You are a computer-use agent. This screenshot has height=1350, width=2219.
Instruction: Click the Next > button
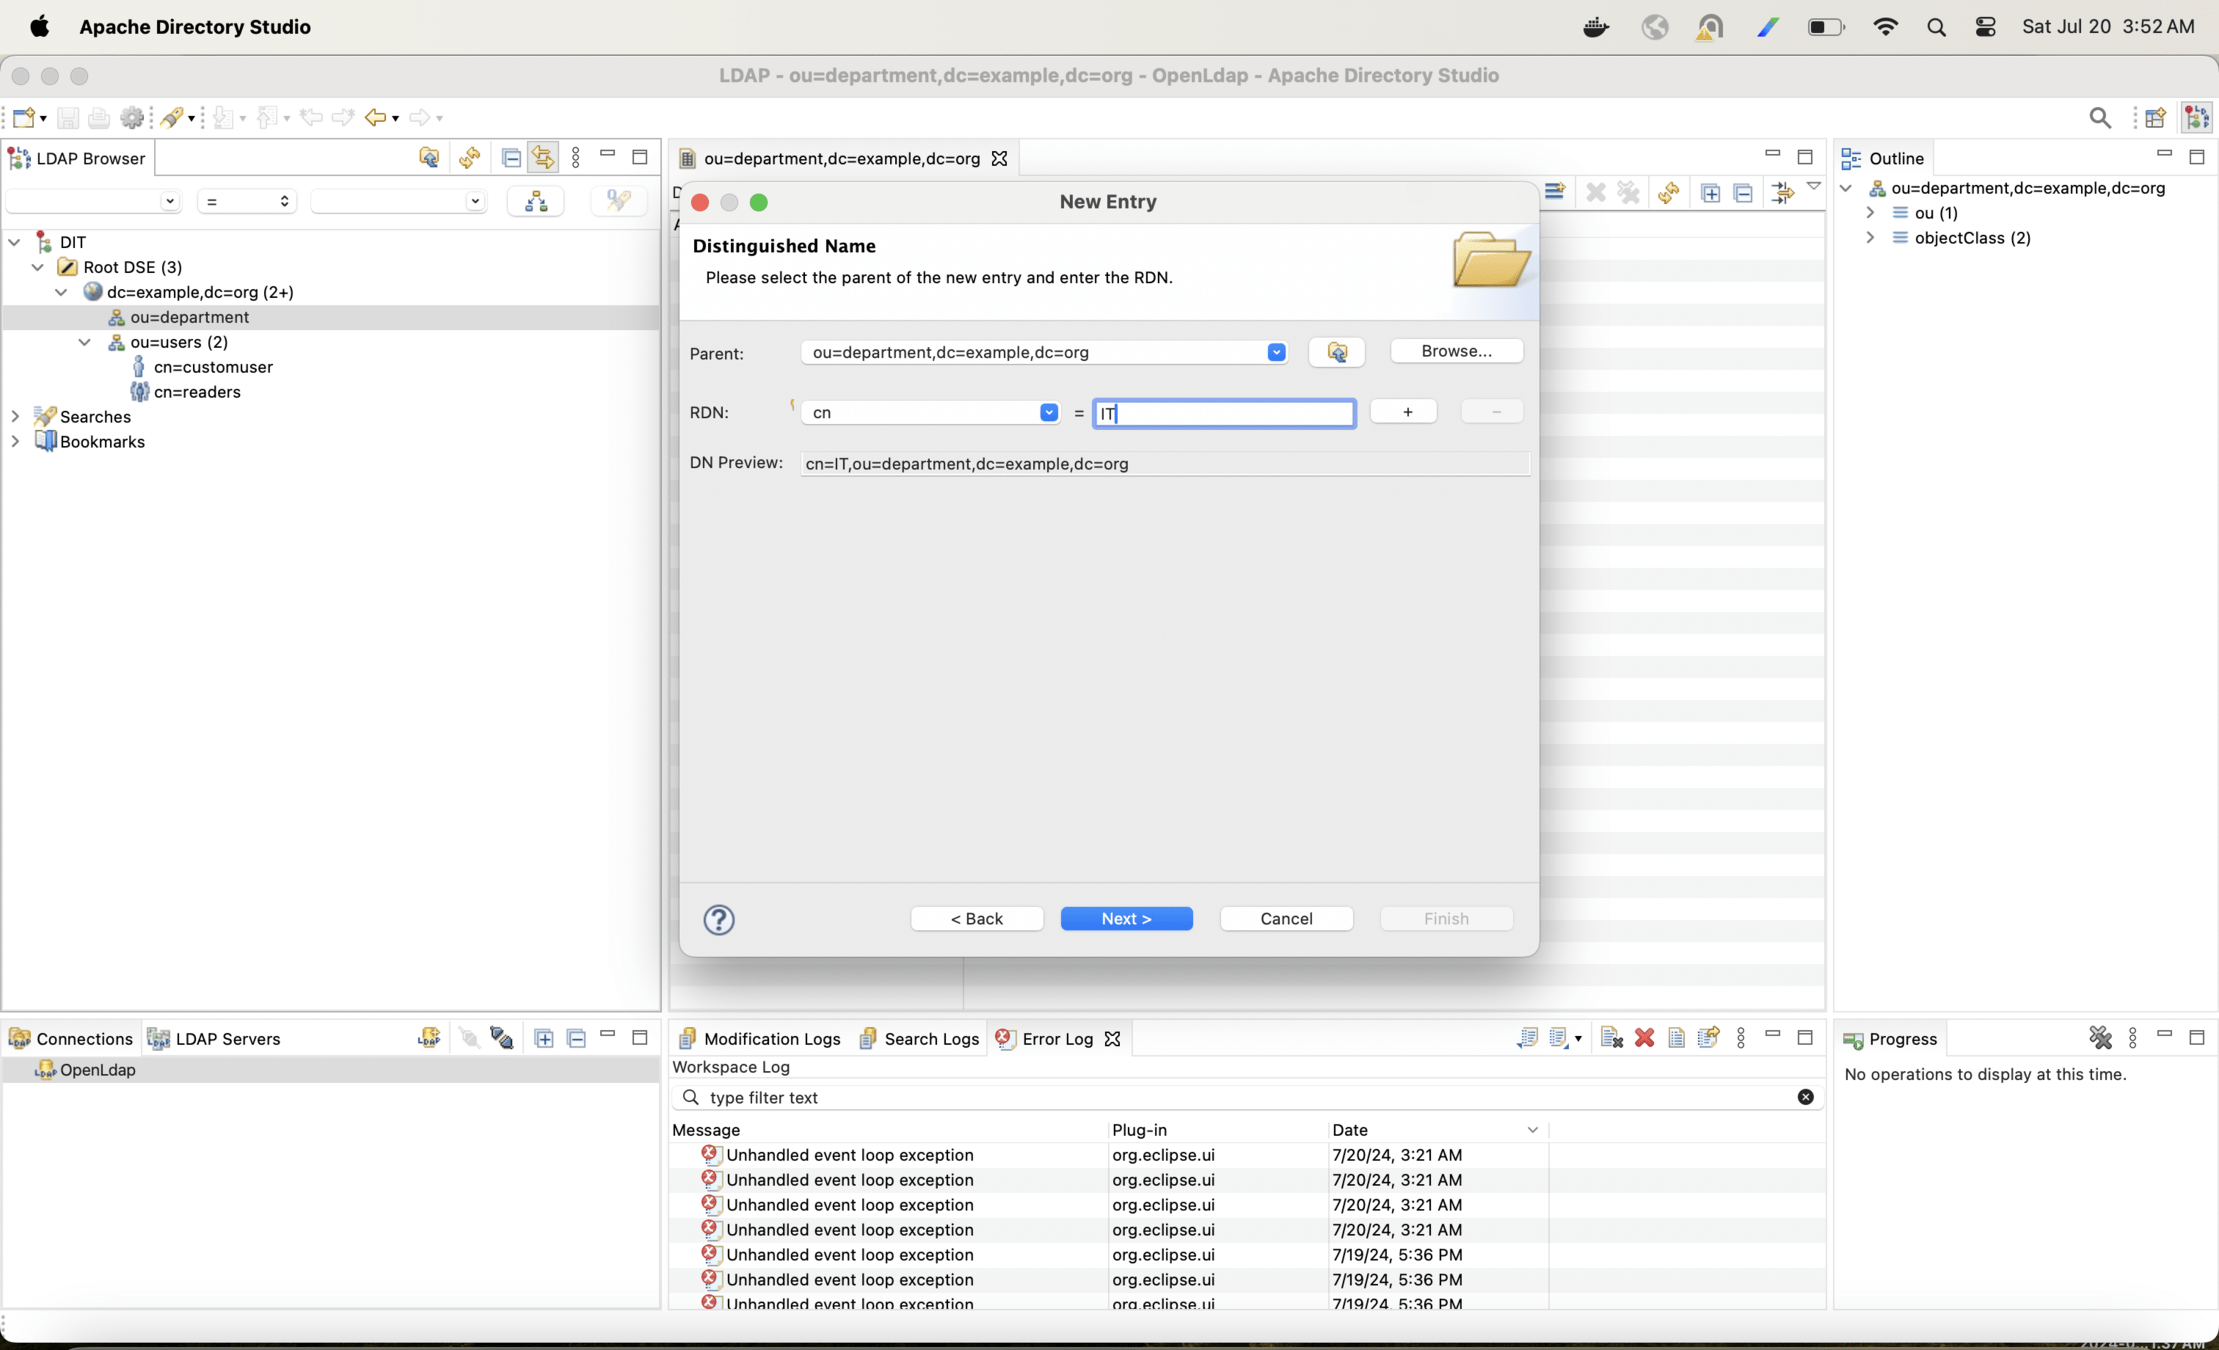point(1126,918)
